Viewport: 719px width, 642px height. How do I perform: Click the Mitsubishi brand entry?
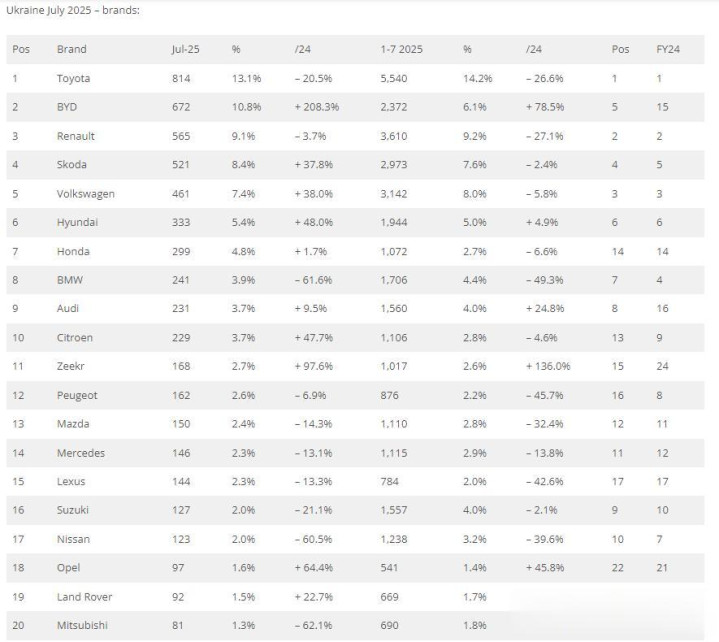tap(82, 625)
